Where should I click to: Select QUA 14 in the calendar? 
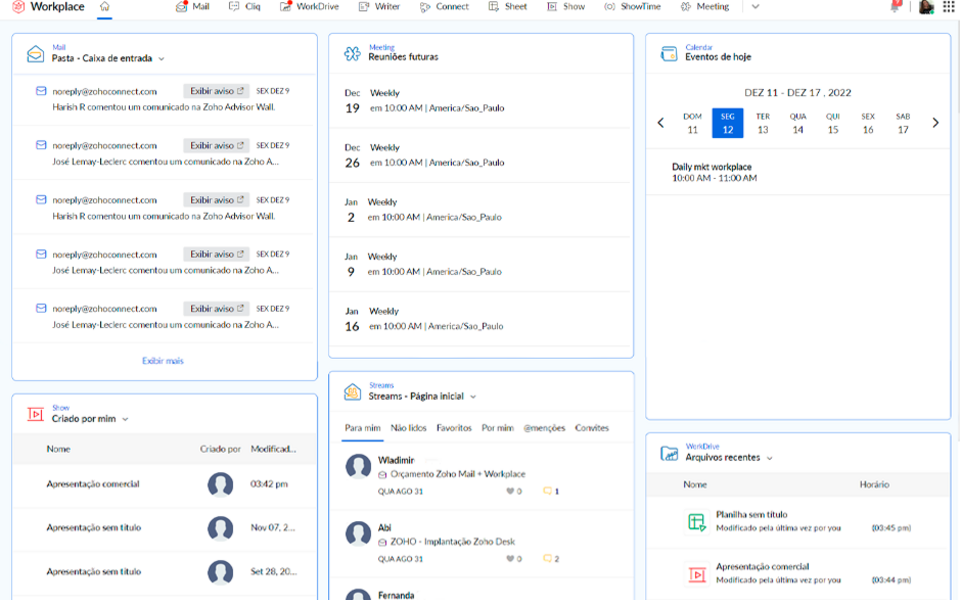798,123
